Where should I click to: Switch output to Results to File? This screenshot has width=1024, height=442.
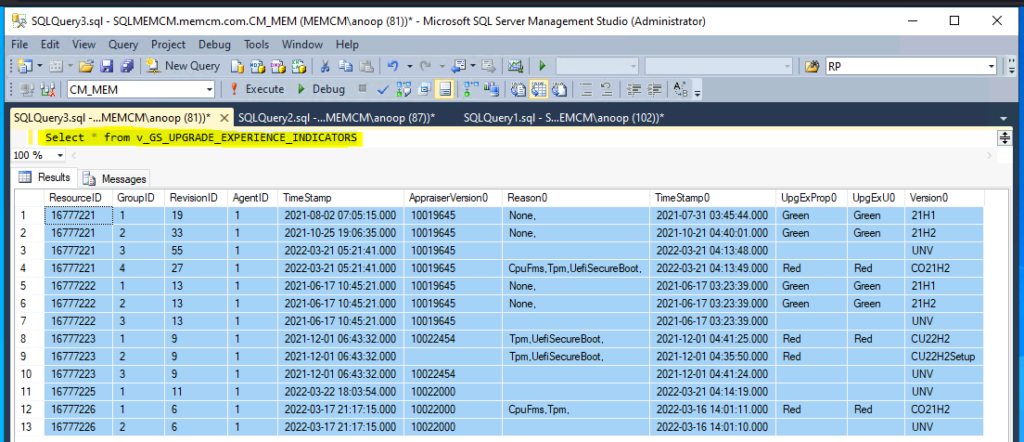(559, 89)
